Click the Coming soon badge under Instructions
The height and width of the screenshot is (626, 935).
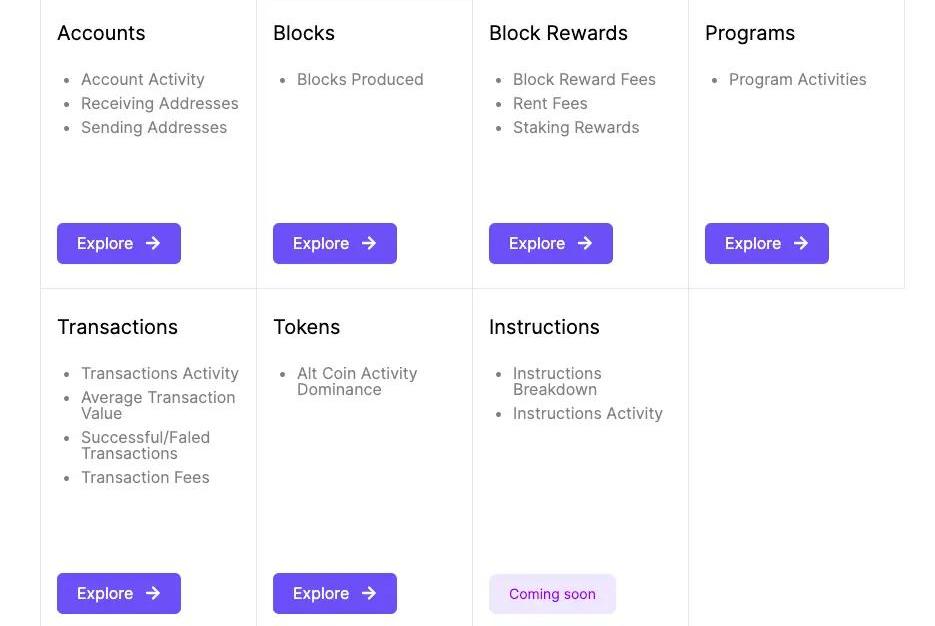coord(552,594)
